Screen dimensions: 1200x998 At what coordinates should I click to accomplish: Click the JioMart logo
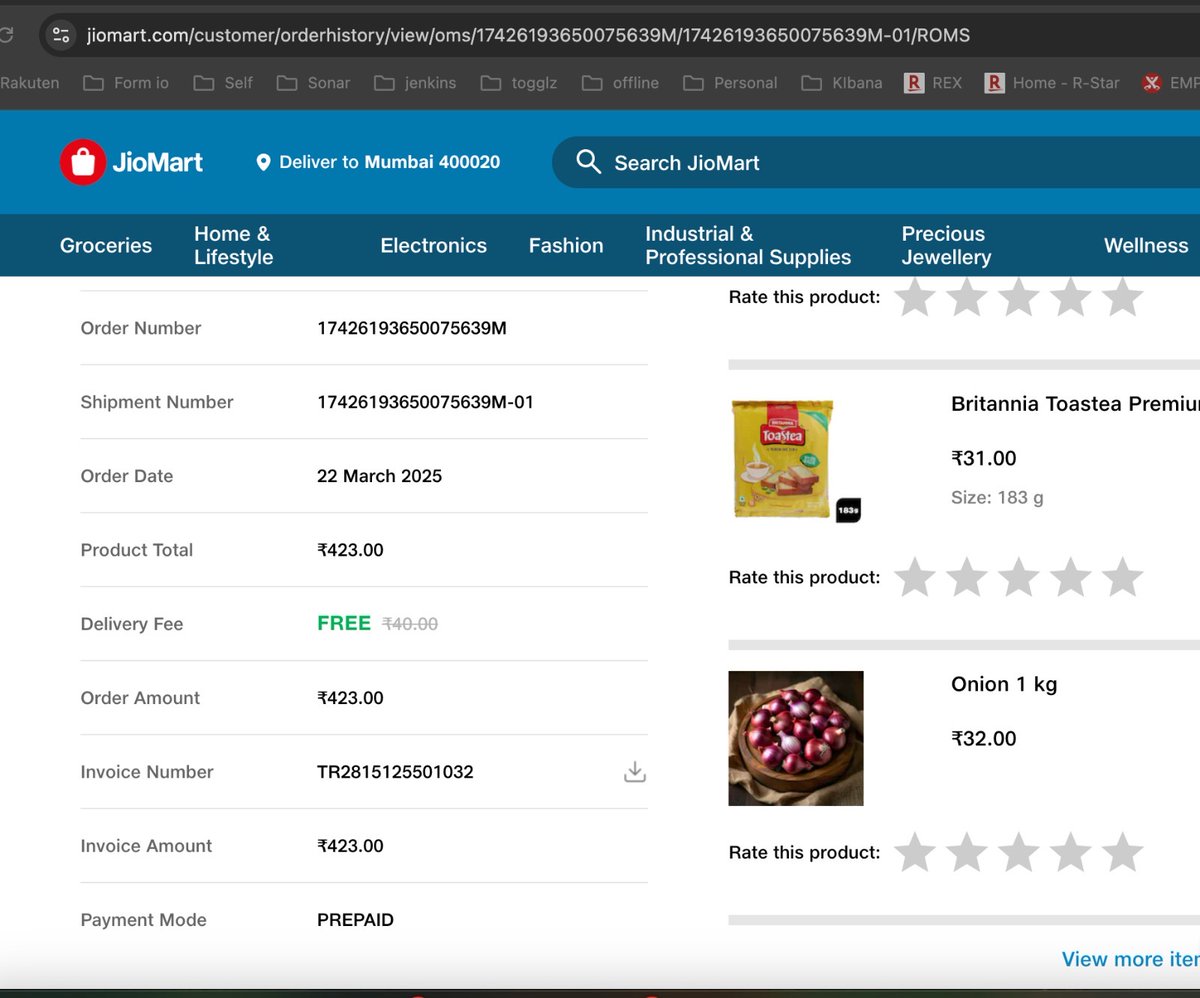point(131,162)
